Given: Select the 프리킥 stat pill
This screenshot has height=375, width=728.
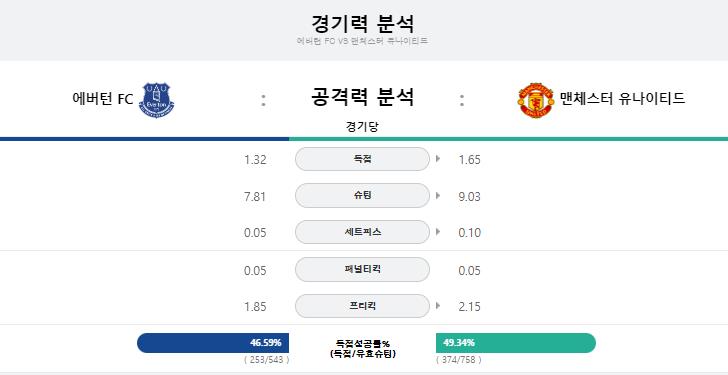Looking at the screenshot, I should pos(362,306).
